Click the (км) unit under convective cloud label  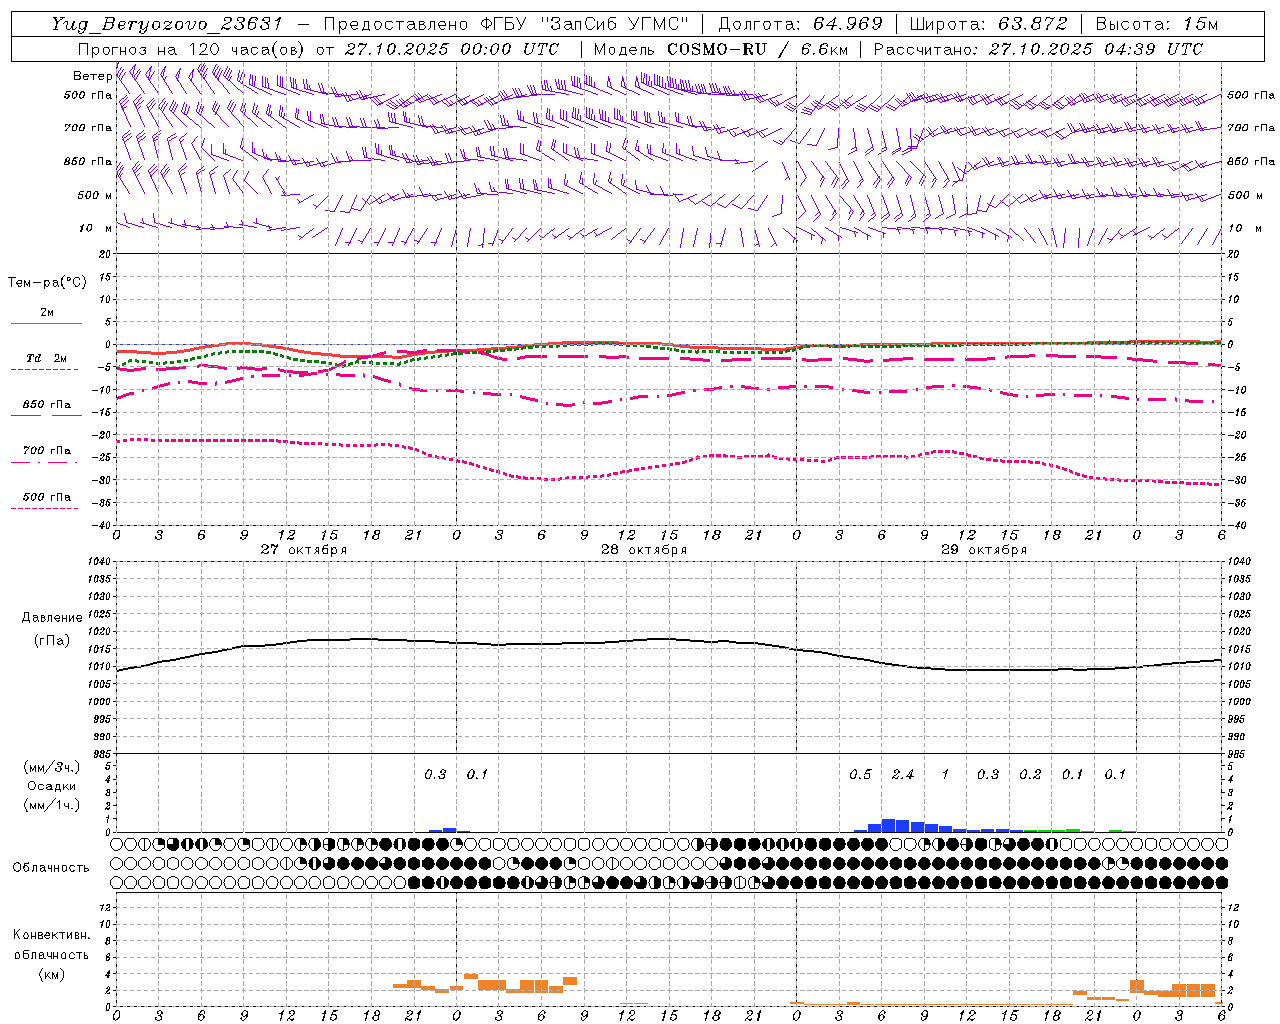(x=51, y=974)
